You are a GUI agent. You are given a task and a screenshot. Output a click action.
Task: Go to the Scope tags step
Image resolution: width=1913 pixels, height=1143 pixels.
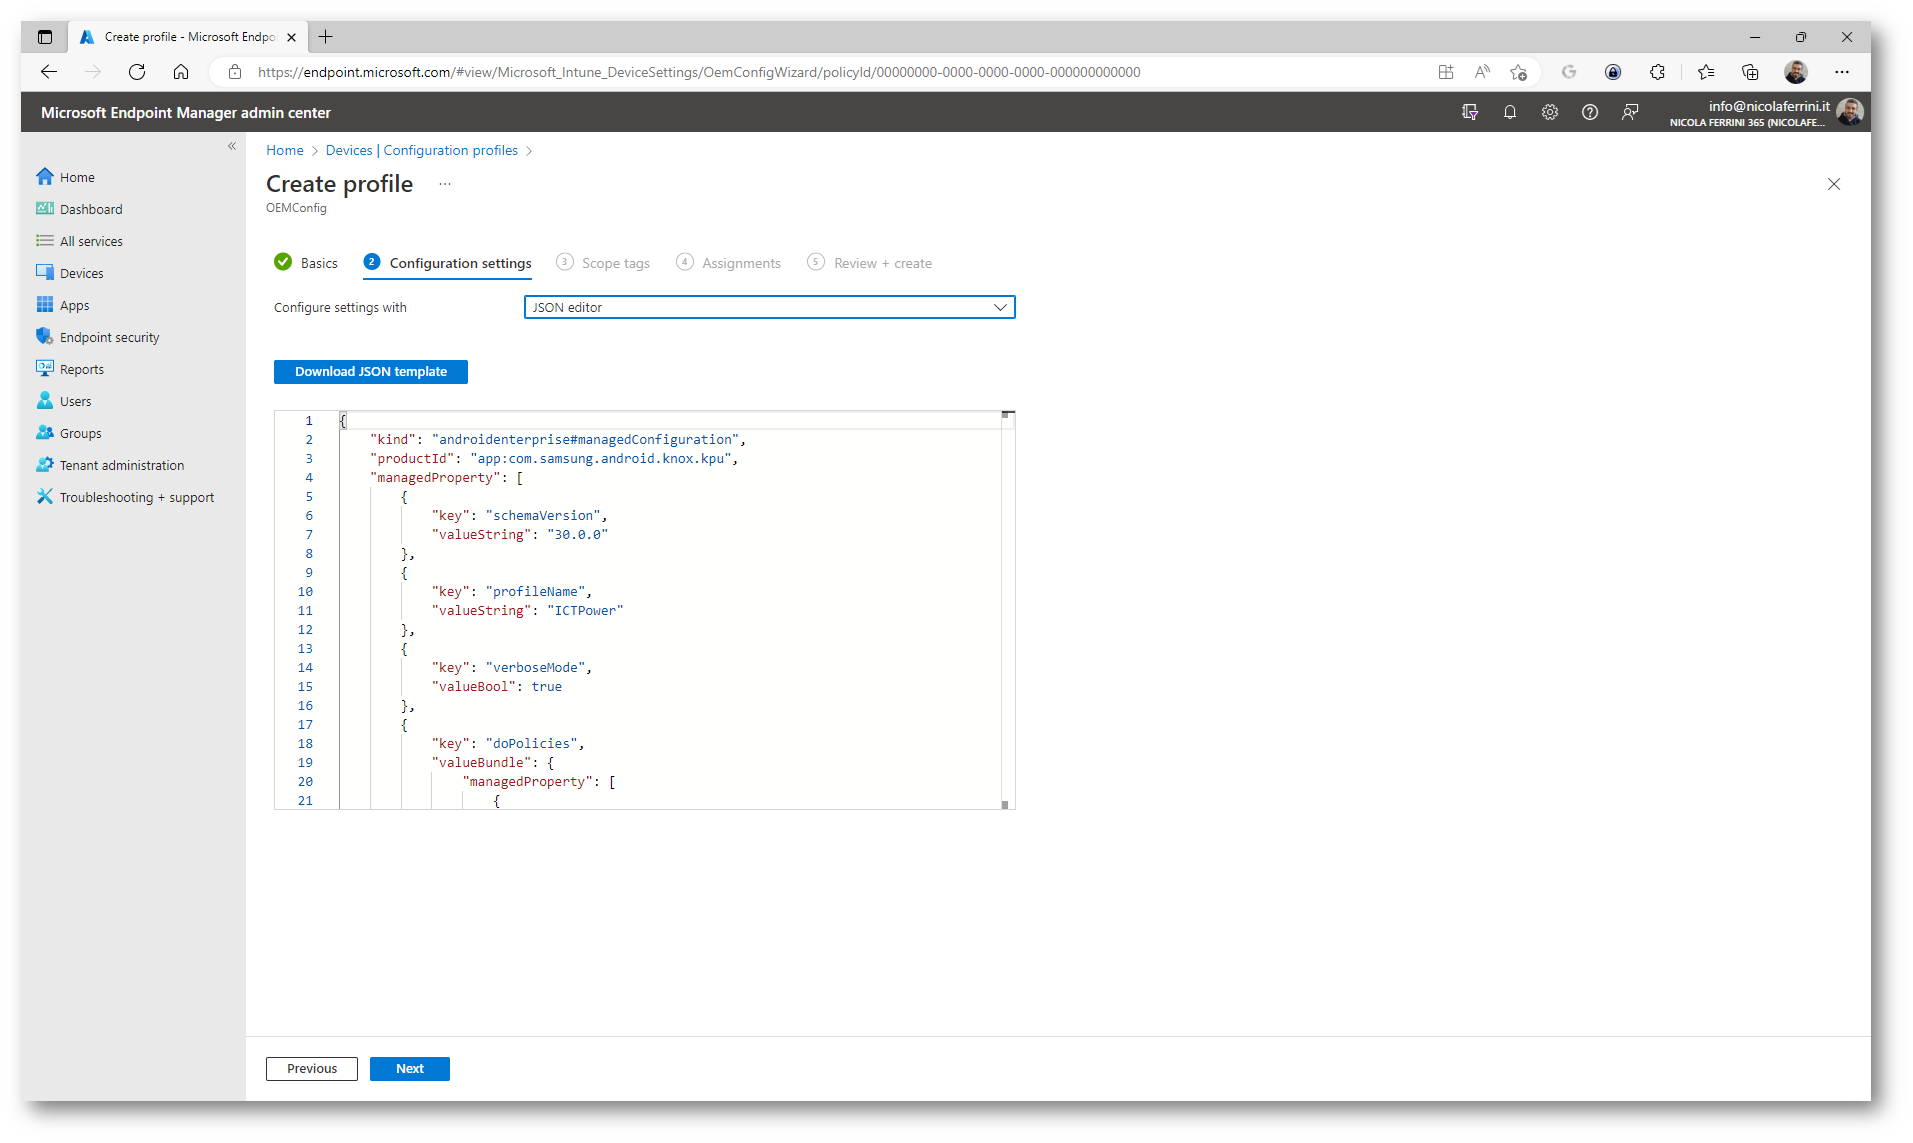pos(603,263)
